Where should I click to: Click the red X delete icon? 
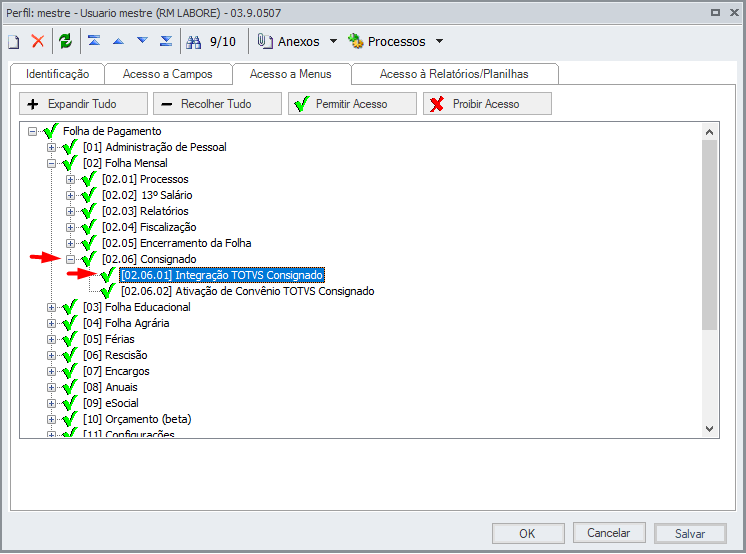pyautogui.click(x=38, y=41)
